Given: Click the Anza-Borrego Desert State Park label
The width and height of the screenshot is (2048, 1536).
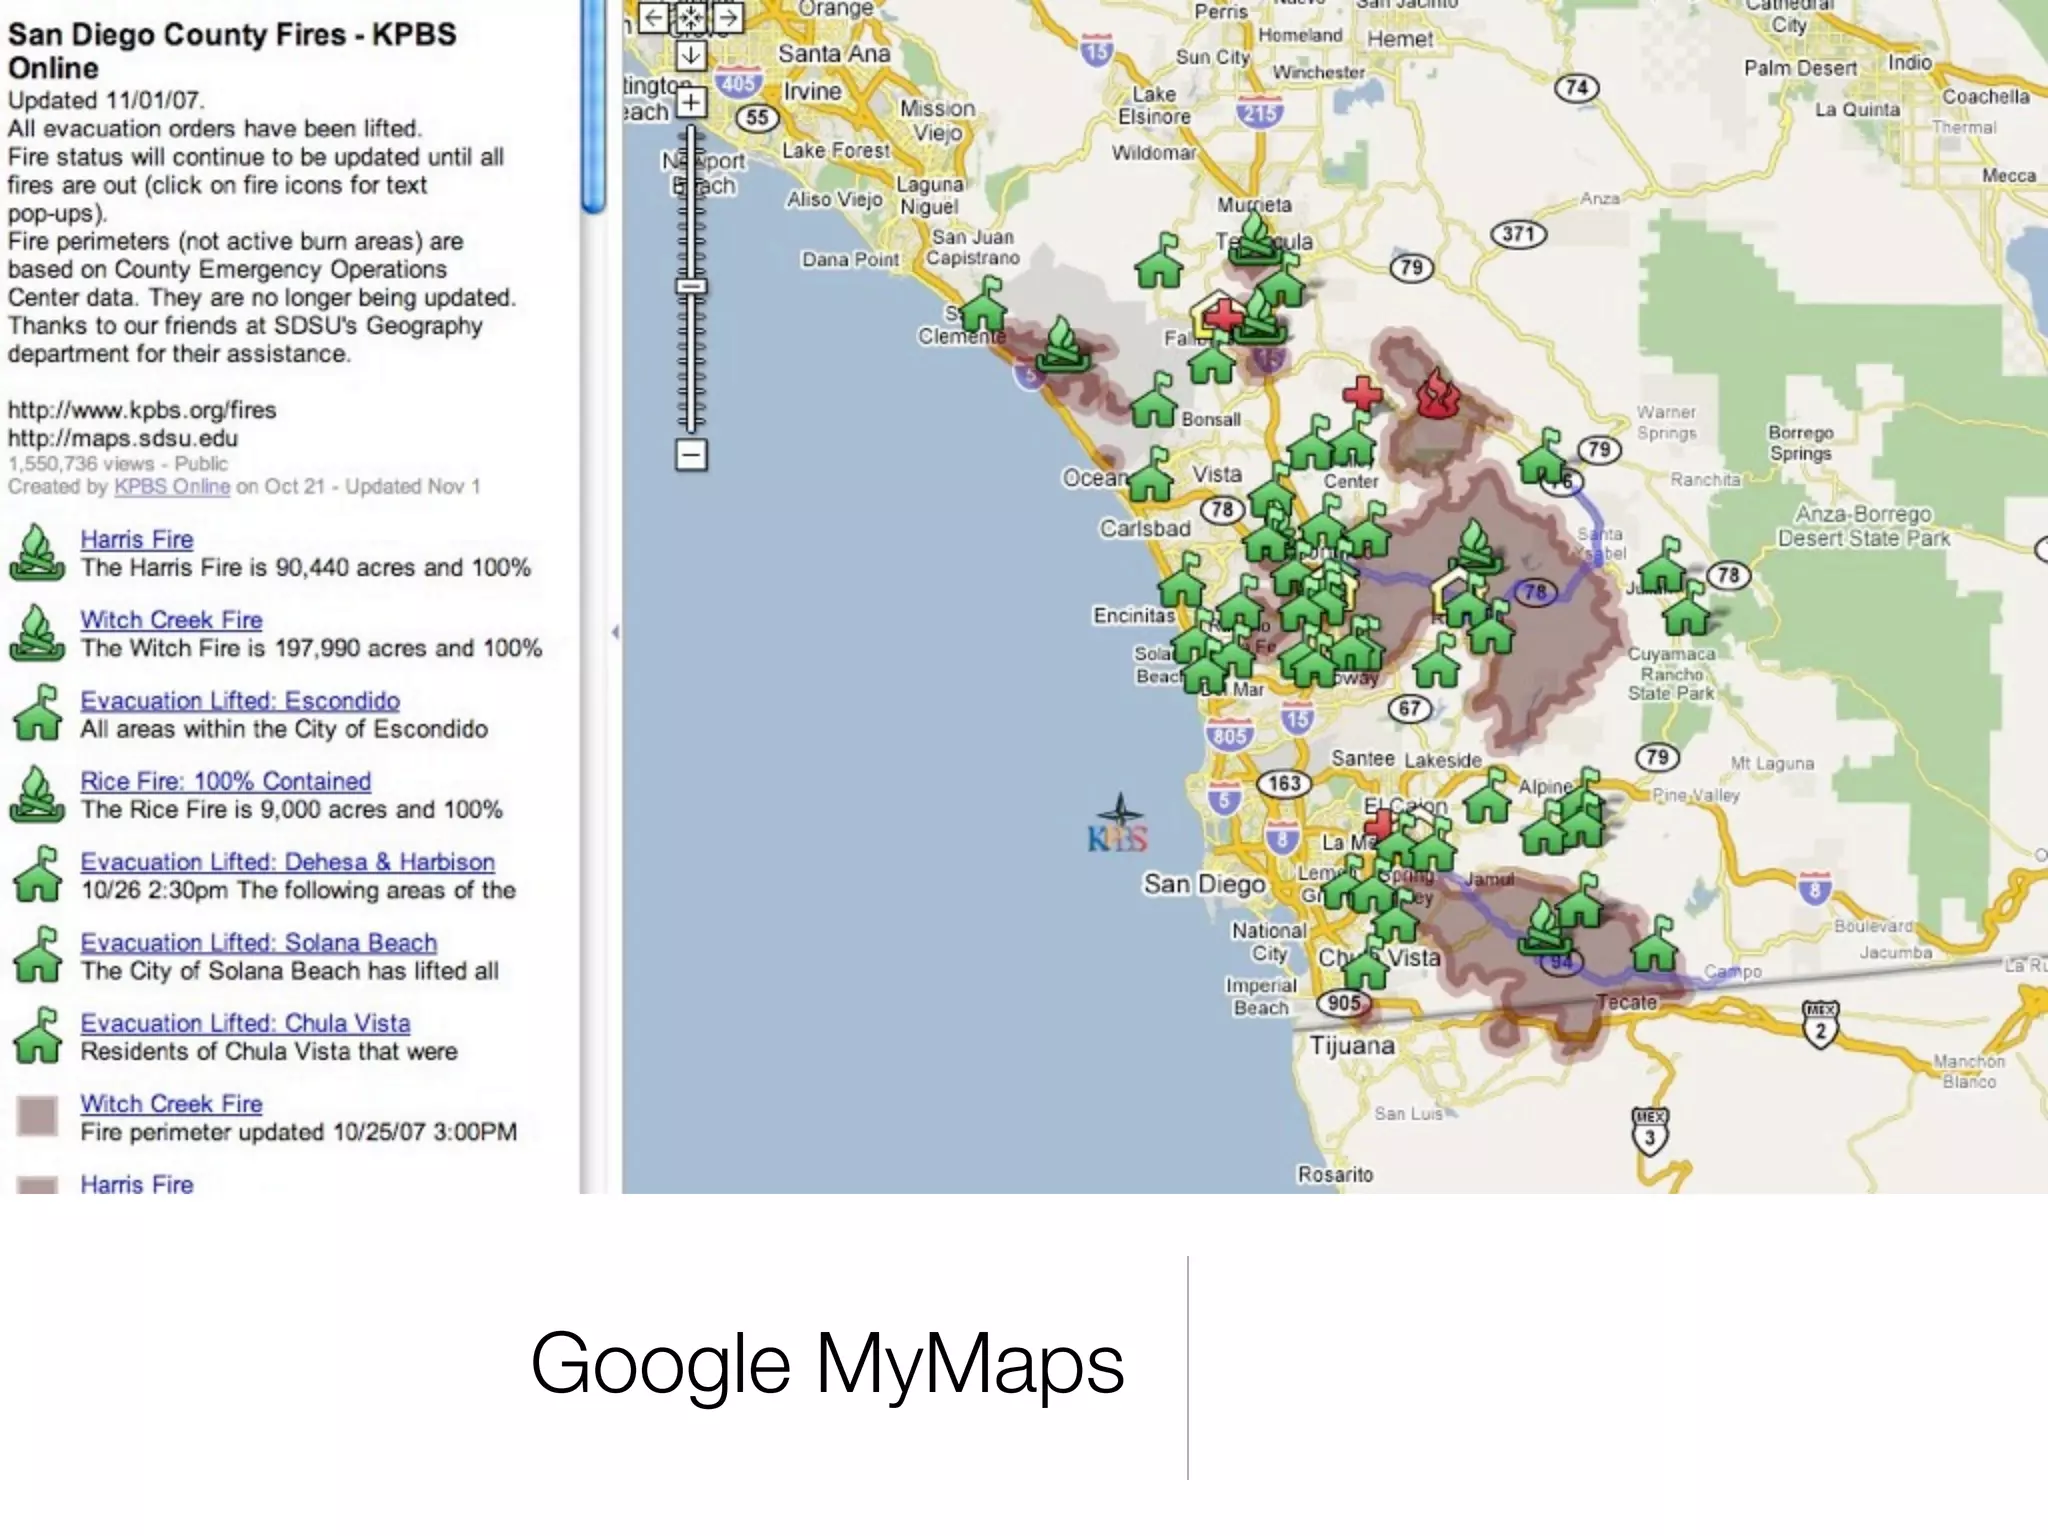Looking at the screenshot, I should [x=1864, y=526].
